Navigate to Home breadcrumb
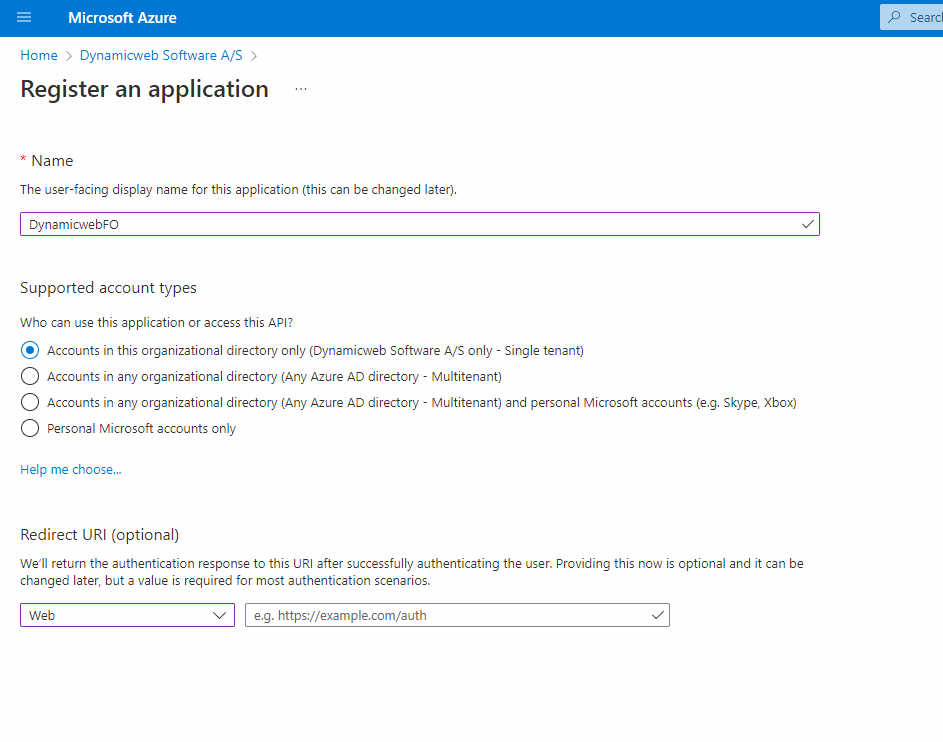This screenshot has height=742, width=943. click(39, 56)
